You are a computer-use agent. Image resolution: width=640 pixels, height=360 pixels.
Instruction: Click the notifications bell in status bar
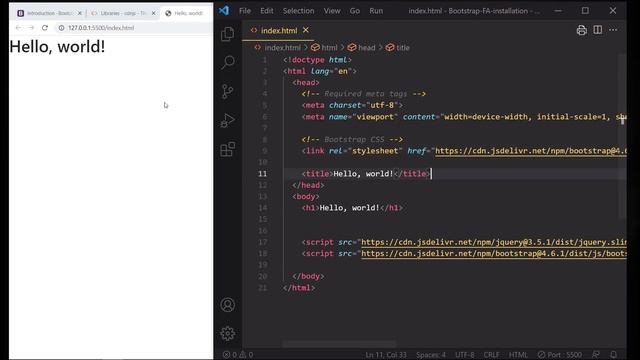(x=613, y=355)
